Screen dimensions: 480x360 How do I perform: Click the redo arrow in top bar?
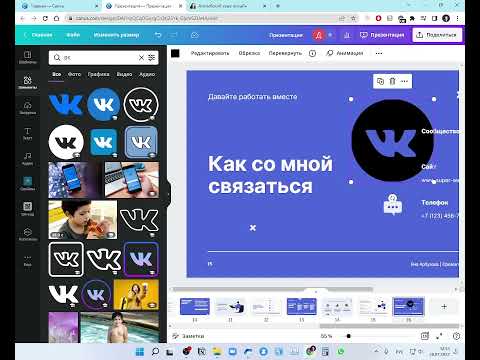pyautogui.click(x=174, y=35)
